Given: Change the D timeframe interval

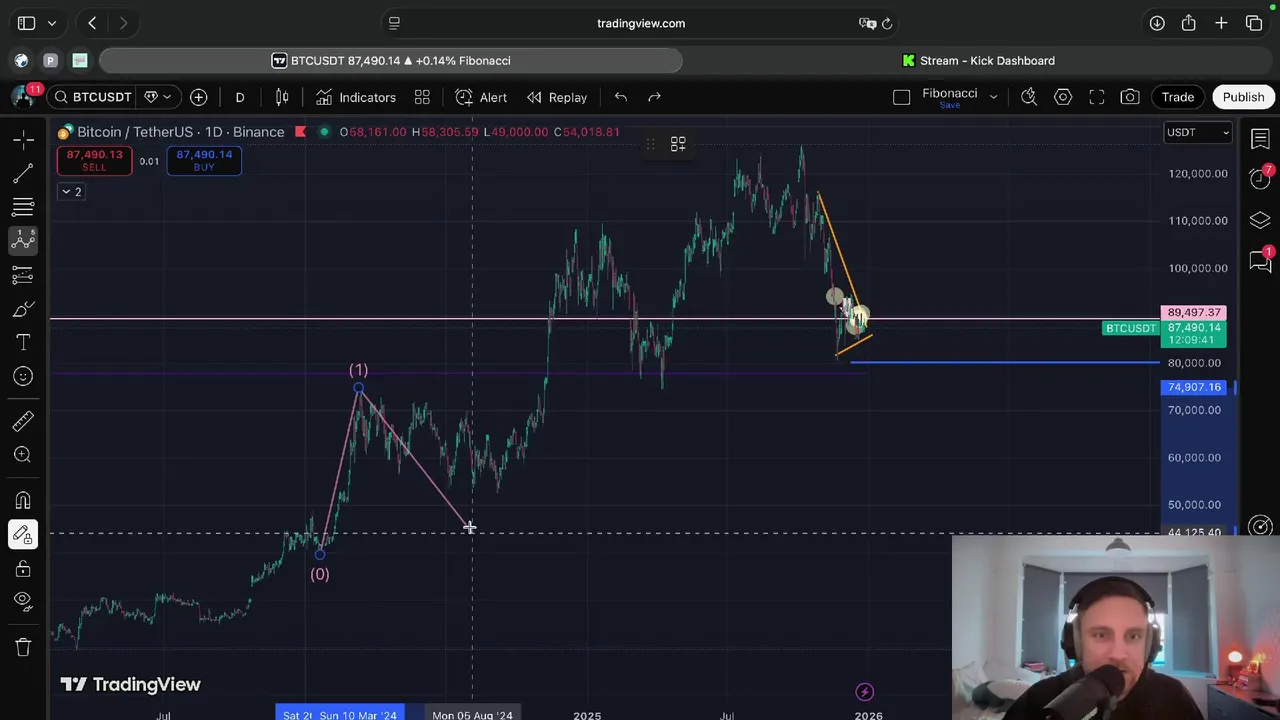Looking at the screenshot, I should 240,97.
